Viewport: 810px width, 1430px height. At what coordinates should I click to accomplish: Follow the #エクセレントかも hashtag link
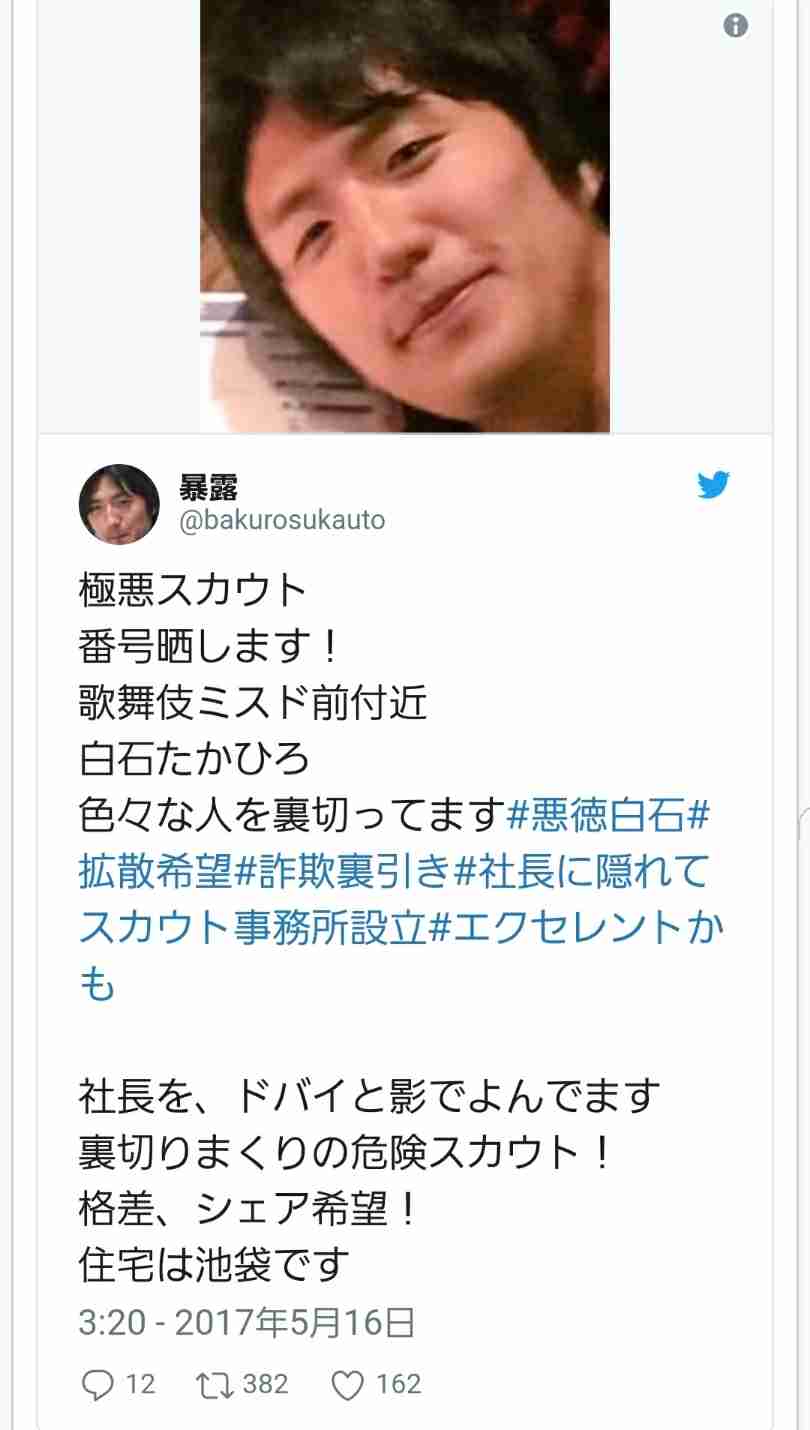click(402, 957)
